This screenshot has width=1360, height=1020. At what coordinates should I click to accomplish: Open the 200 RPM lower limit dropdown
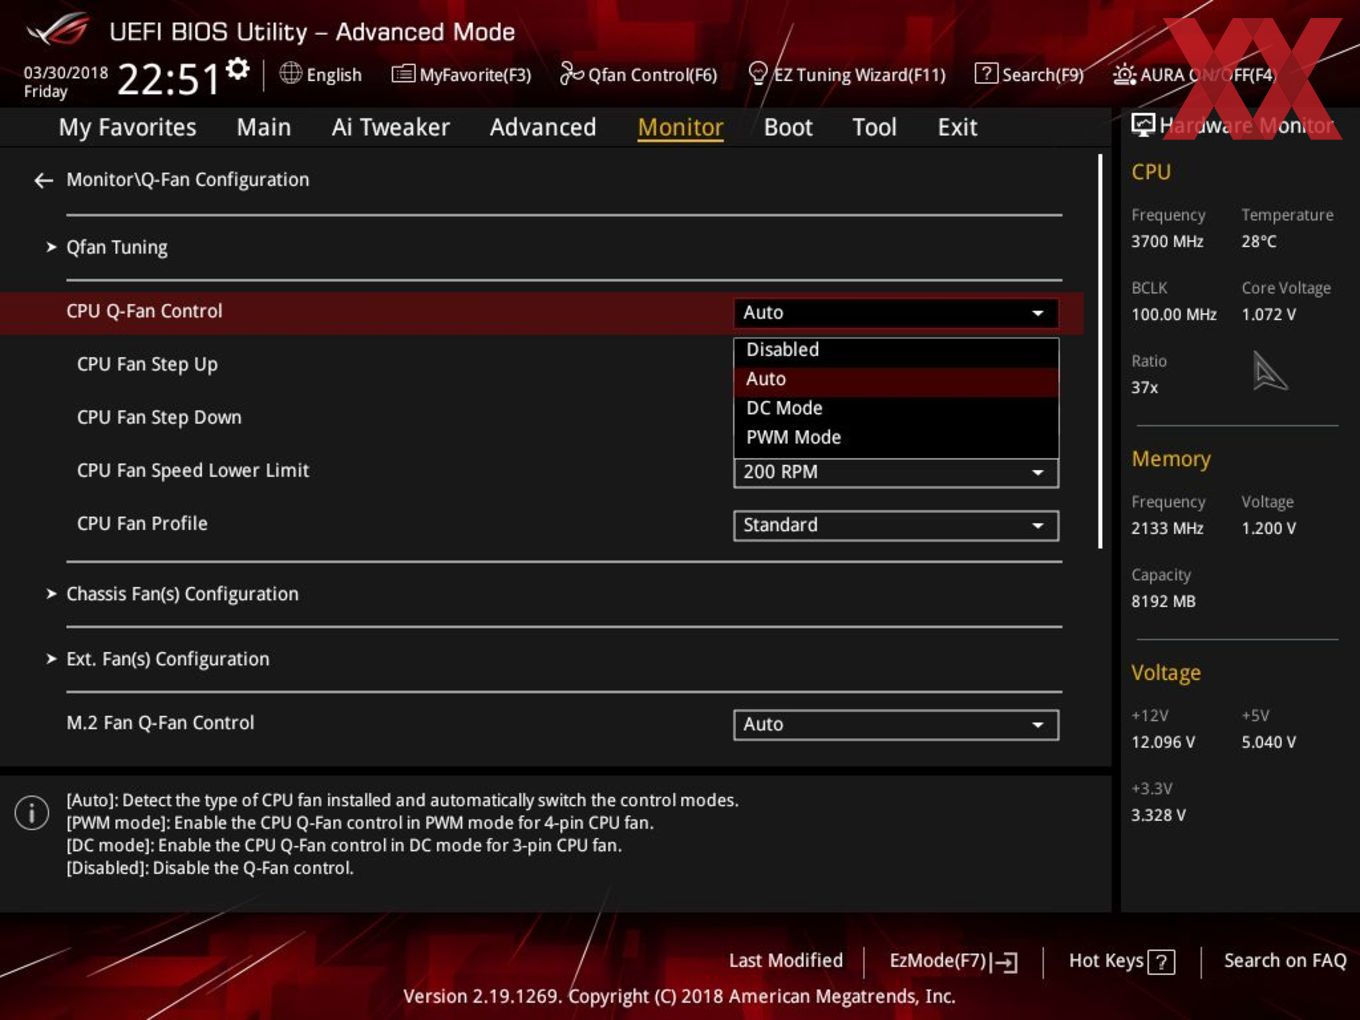point(895,472)
